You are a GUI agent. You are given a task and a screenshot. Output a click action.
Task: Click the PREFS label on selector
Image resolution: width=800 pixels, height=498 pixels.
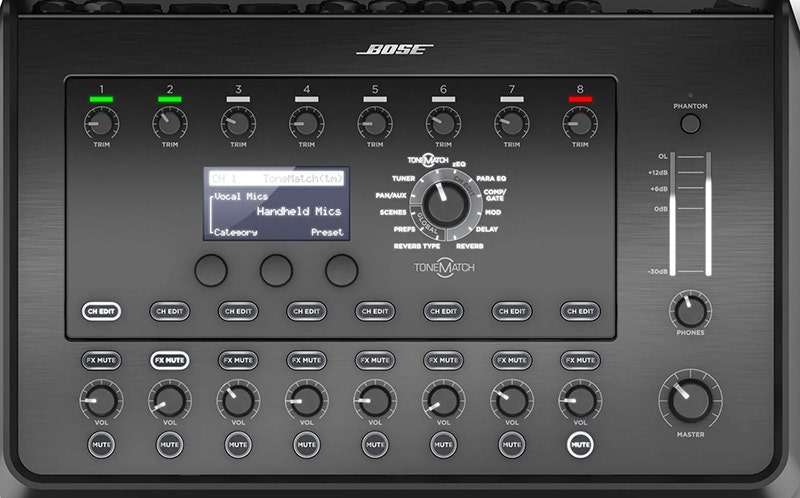tap(404, 229)
